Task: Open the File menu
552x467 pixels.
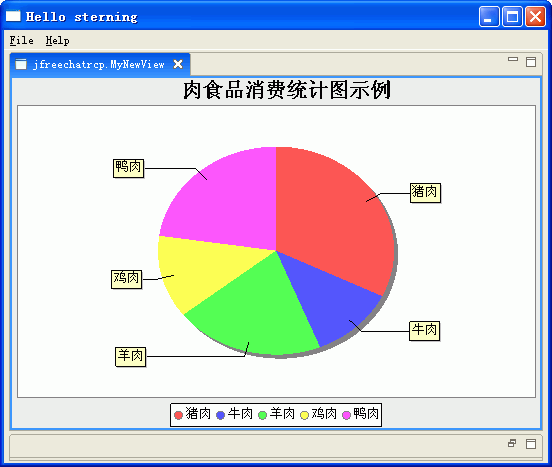Action: point(21,41)
